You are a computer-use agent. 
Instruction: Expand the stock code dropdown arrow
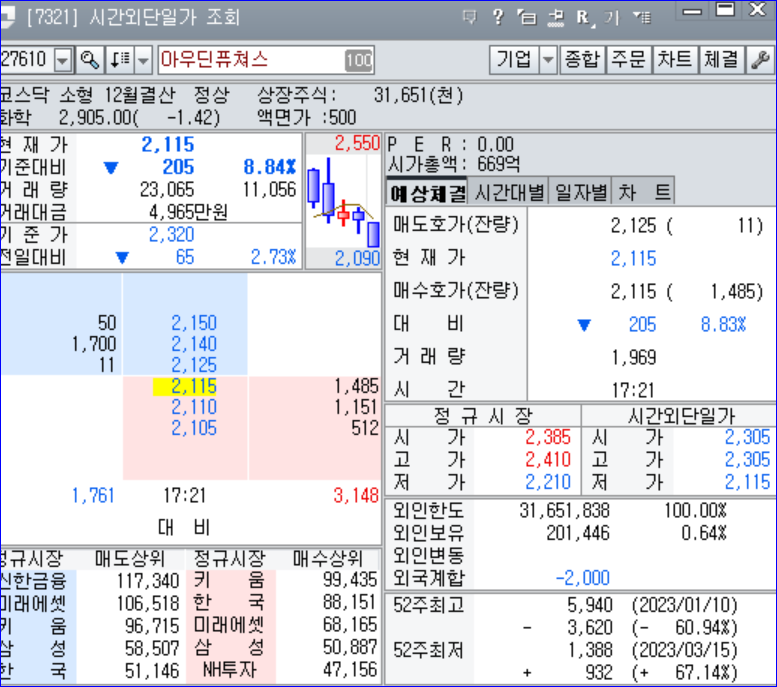click(x=63, y=60)
